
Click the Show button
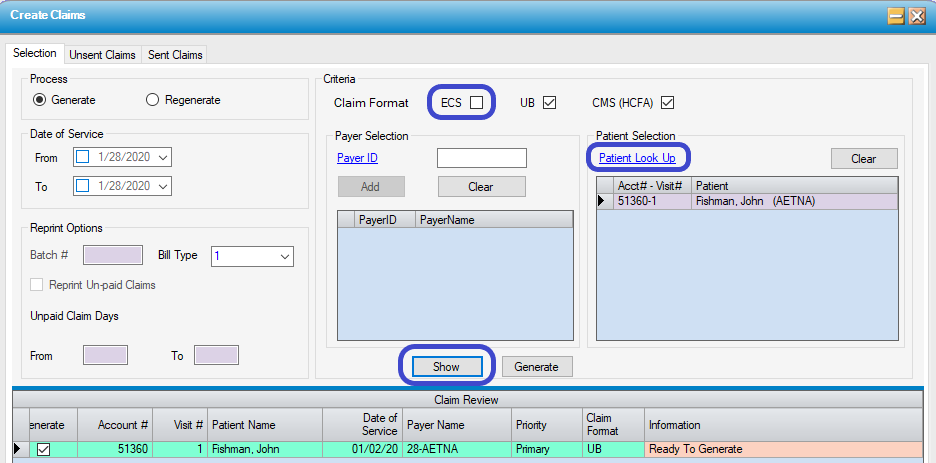point(446,367)
